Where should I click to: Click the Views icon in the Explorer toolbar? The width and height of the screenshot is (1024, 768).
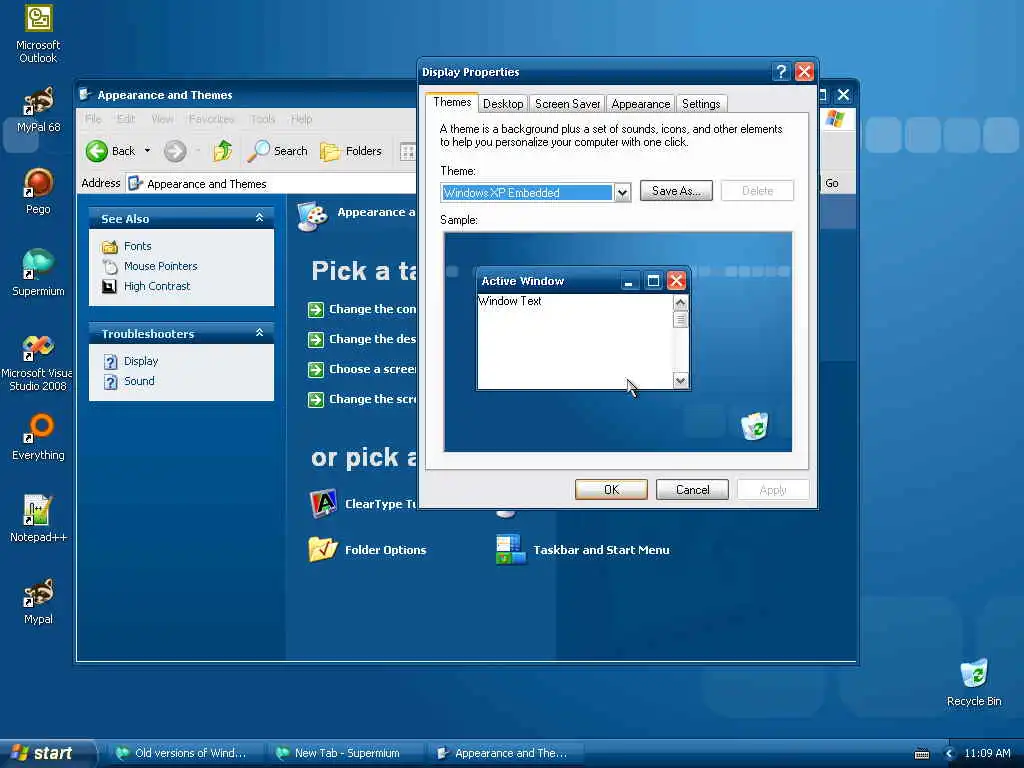408,152
